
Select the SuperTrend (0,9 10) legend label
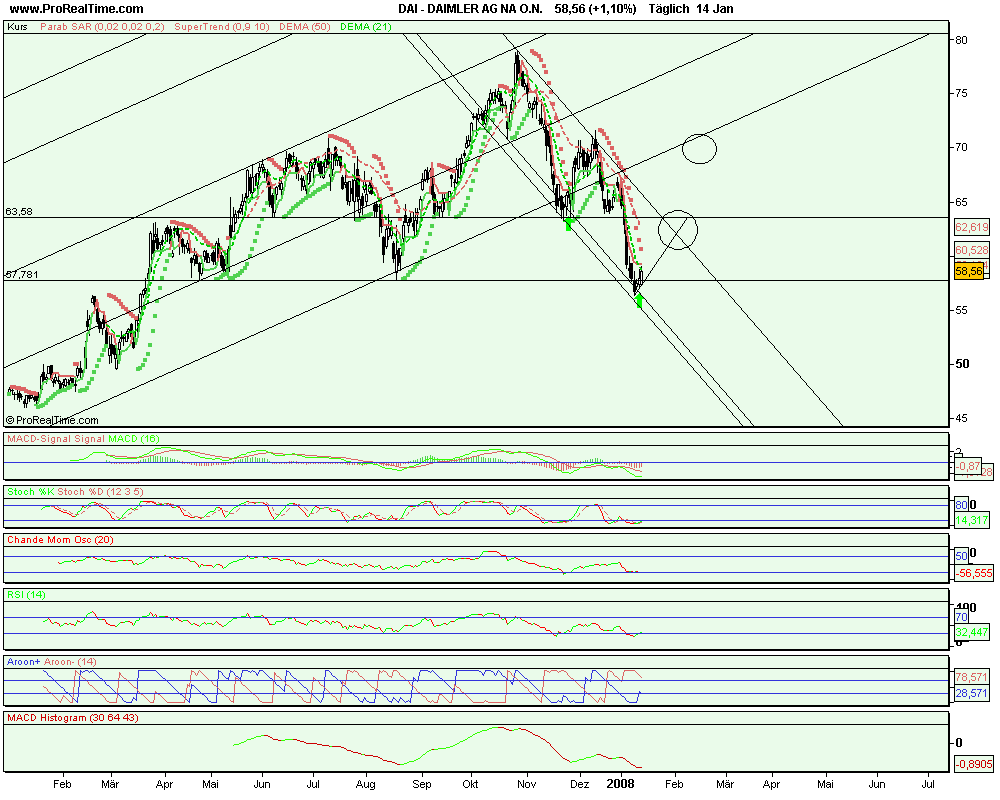[221, 27]
